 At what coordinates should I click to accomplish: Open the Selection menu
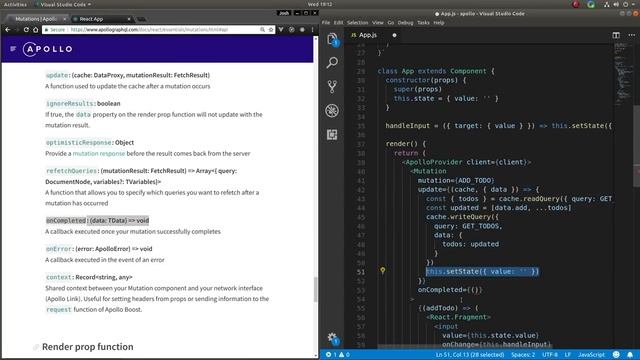tap(358, 23)
